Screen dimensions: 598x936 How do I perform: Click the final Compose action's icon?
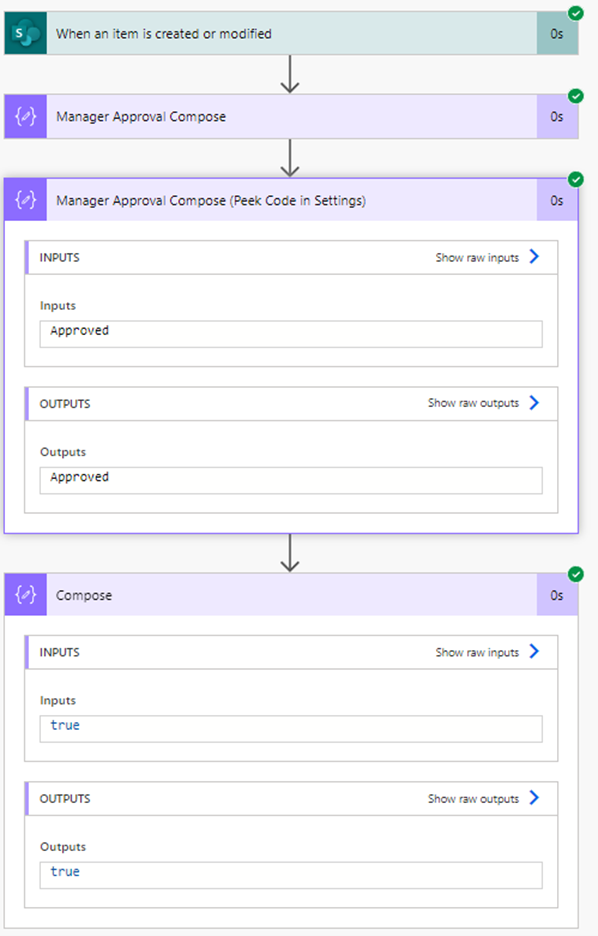point(24,595)
